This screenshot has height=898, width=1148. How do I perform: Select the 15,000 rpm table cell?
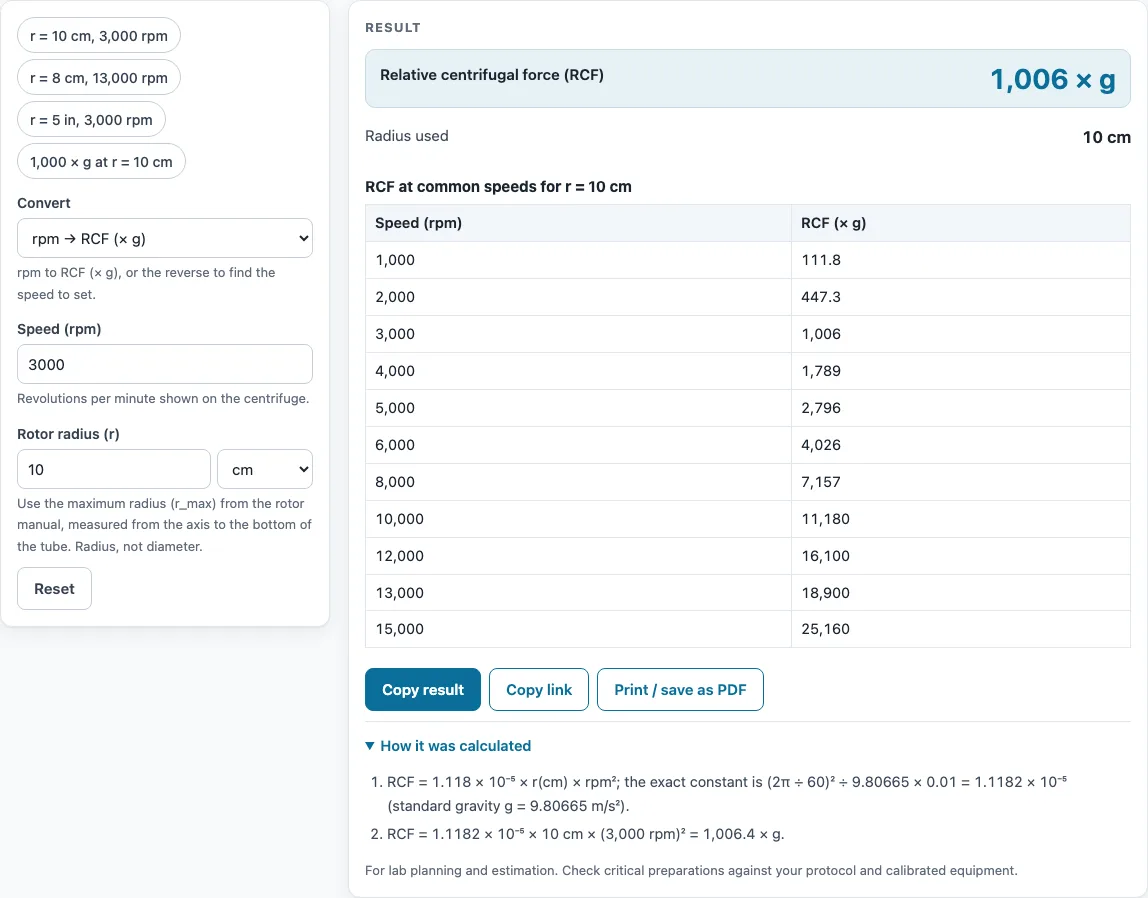point(578,629)
